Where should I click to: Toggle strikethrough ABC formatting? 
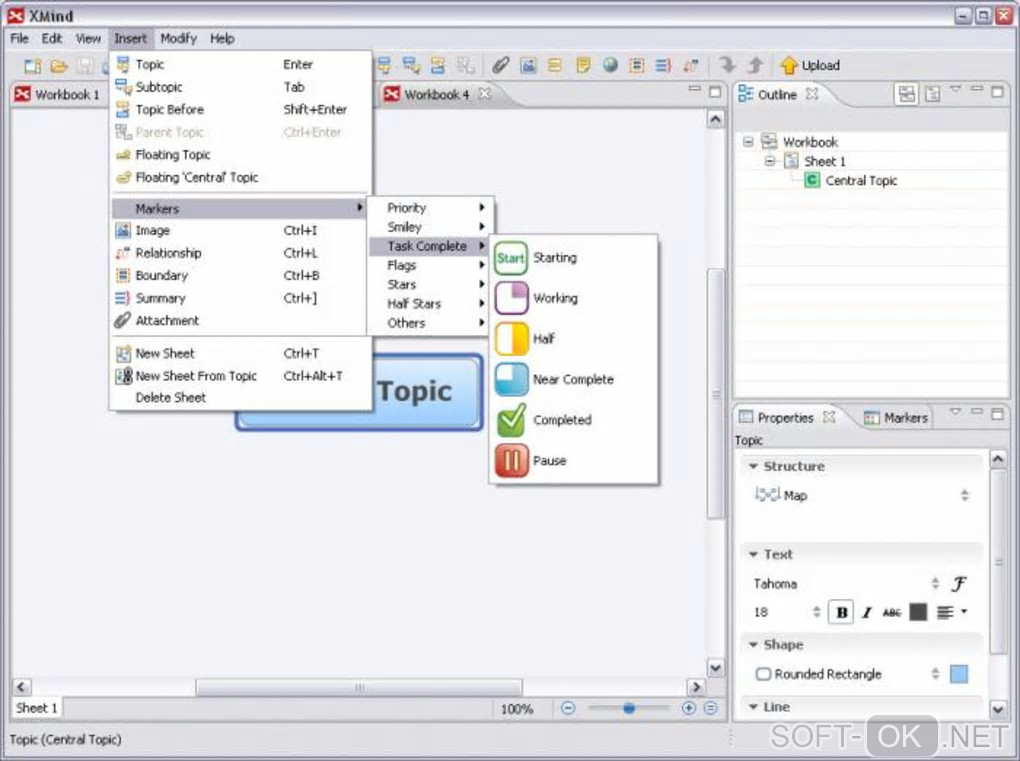[x=892, y=613]
